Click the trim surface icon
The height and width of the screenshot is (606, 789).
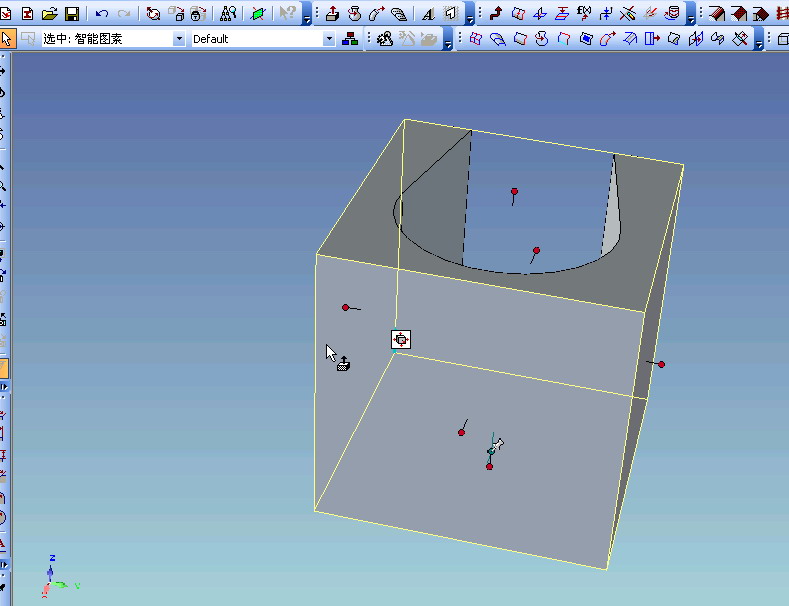coord(740,39)
